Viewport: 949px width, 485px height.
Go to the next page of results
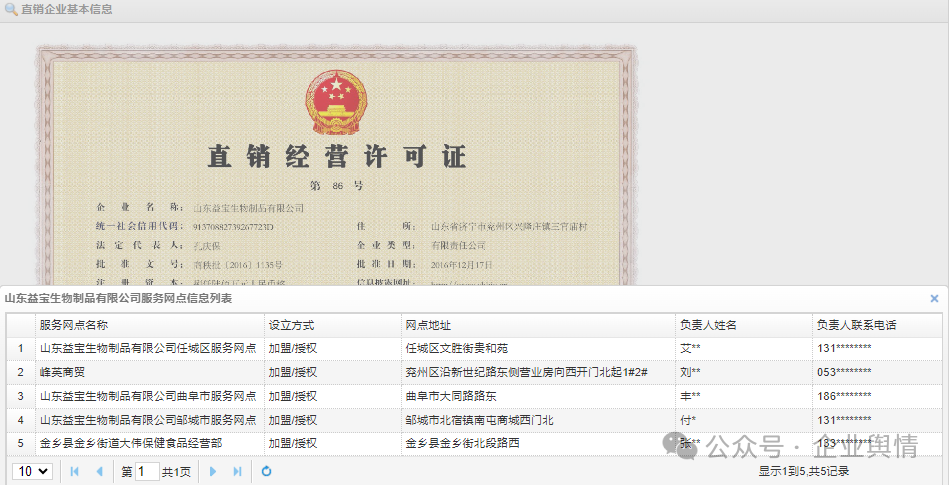point(212,471)
